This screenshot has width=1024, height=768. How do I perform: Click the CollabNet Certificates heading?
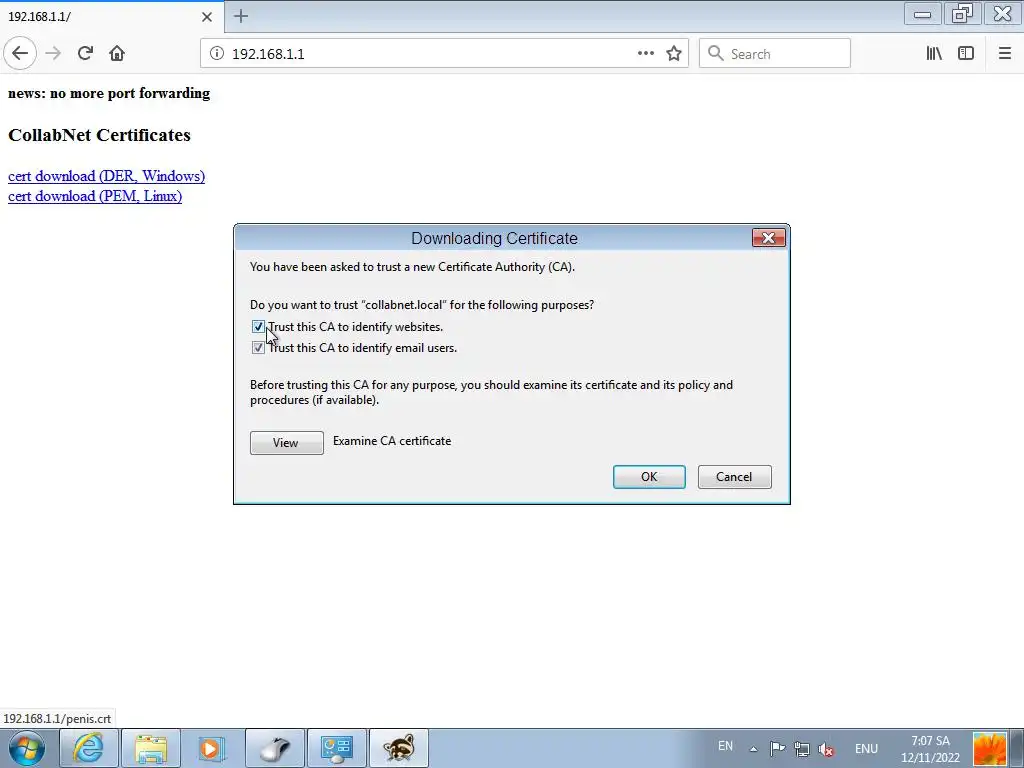pos(99,135)
